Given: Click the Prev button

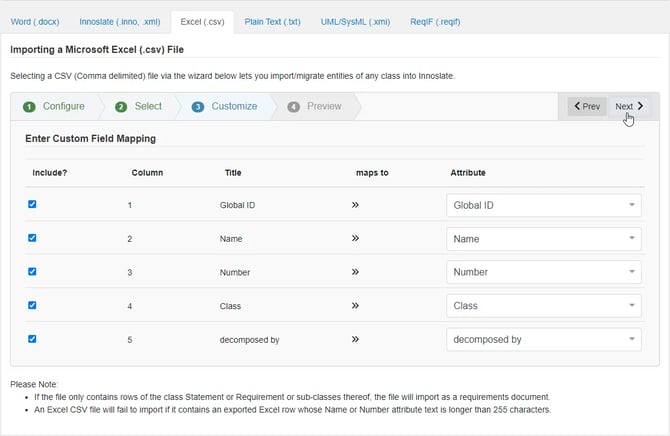Looking at the screenshot, I should (x=587, y=106).
